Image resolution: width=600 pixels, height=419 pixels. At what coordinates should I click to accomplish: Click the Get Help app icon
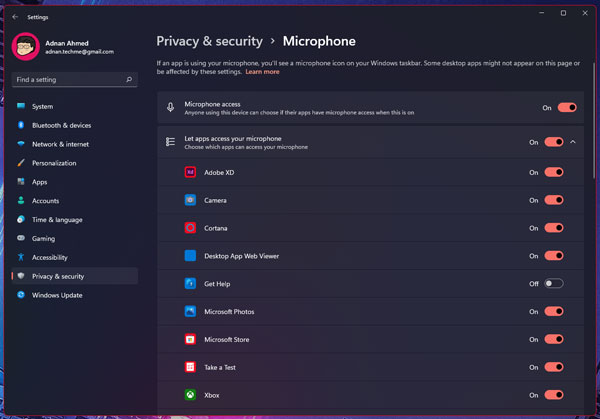[x=190, y=284]
